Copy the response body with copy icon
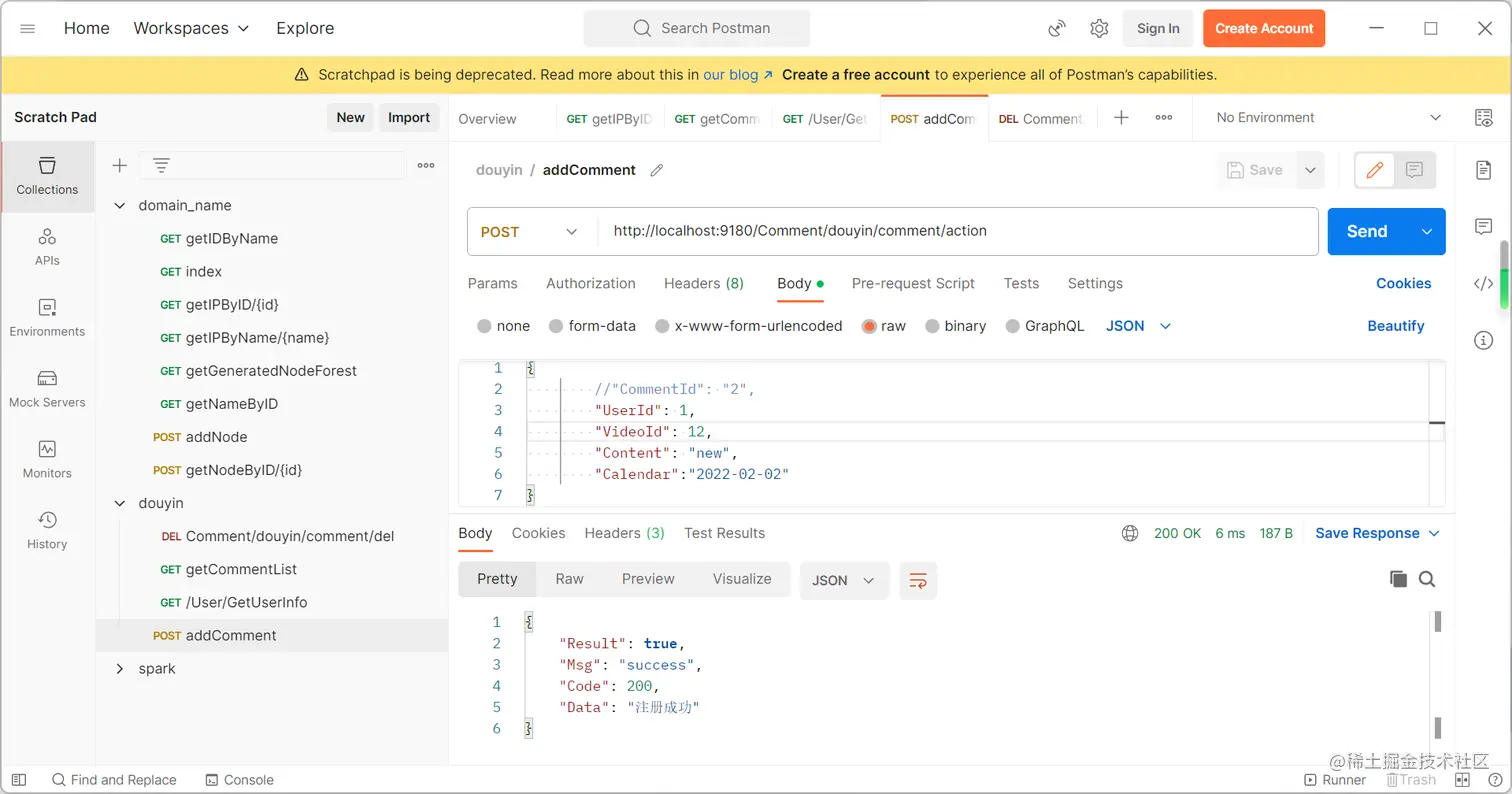1512x794 pixels. coord(1398,579)
